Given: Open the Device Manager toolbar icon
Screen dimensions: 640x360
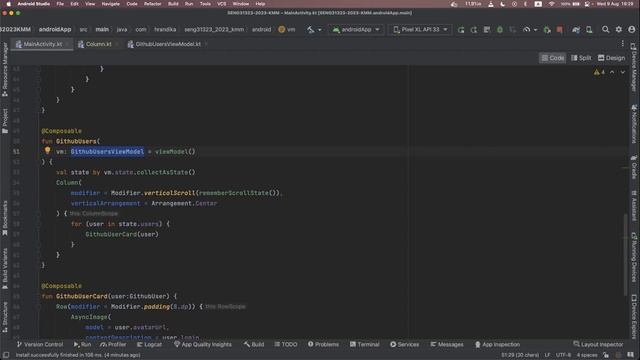Looking at the screenshot, I should [x=589, y=29].
